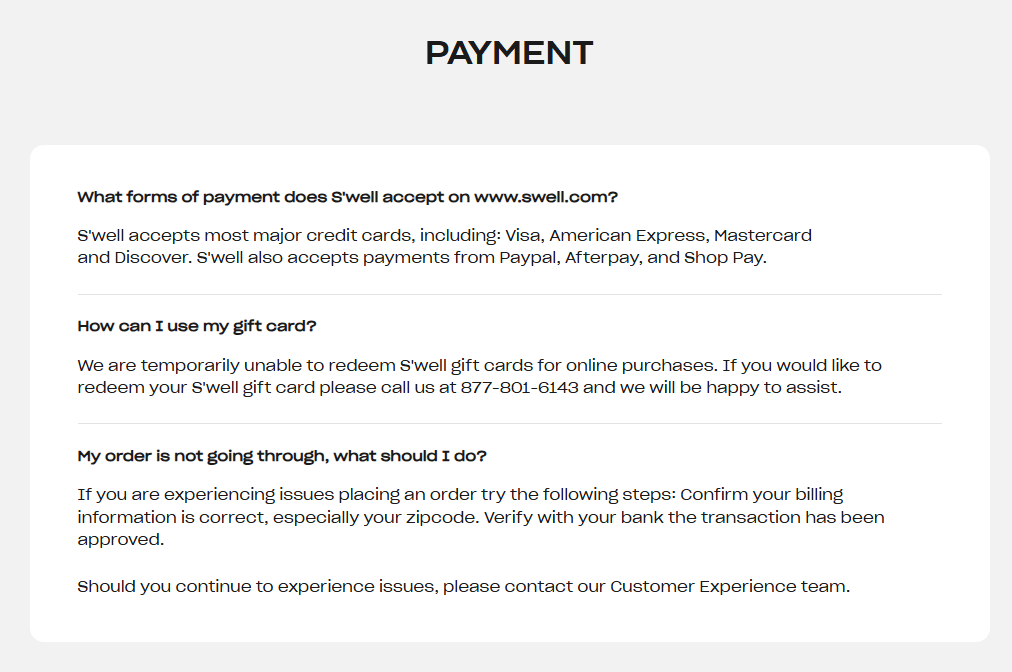
Task: Click the PAYMENT page heading
Action: pos(509,53)
